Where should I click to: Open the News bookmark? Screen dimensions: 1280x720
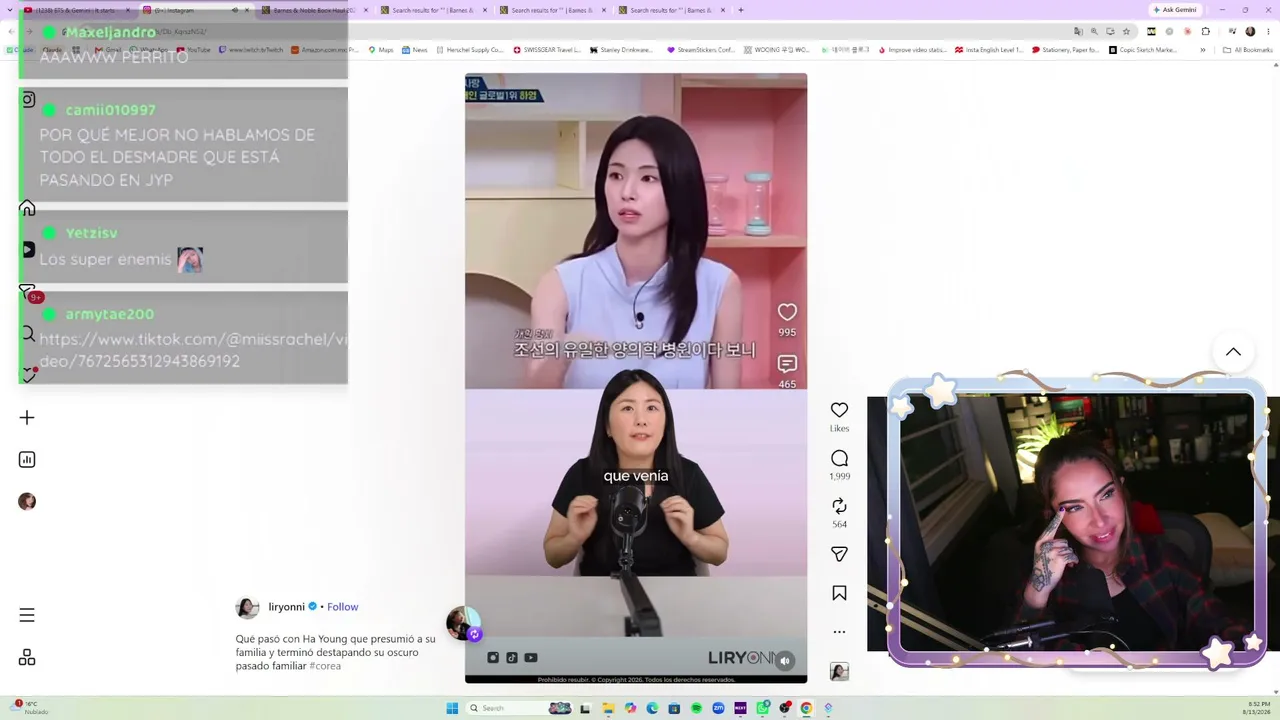(415, 50)
